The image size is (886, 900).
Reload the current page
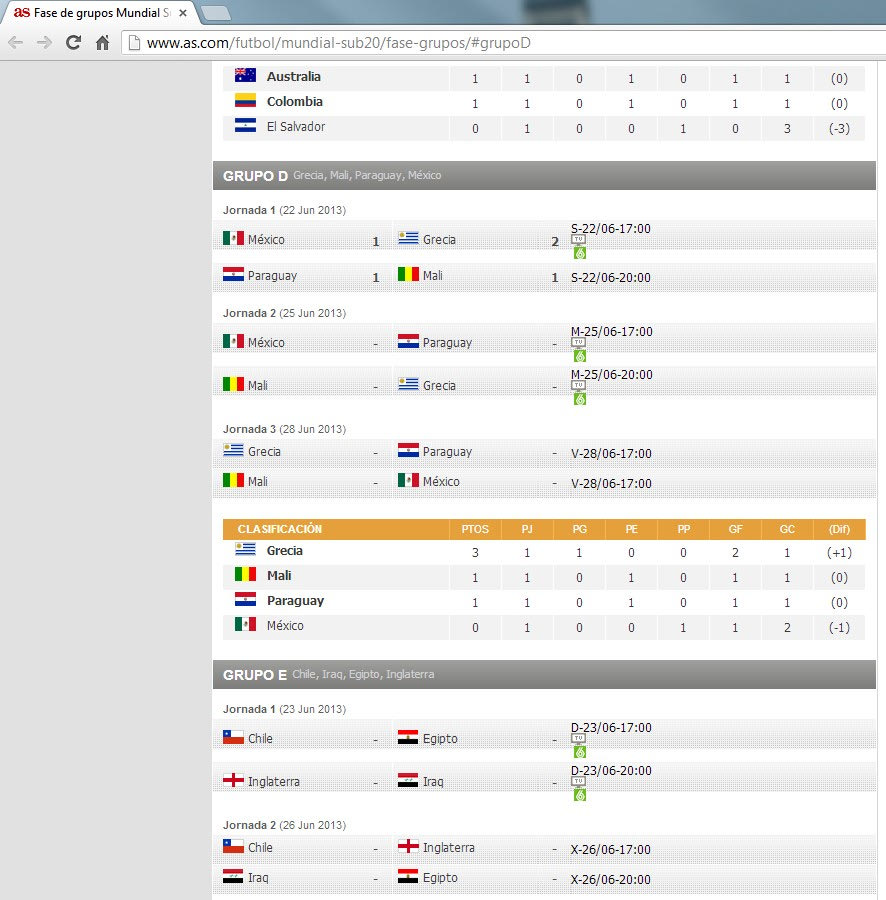73,42
